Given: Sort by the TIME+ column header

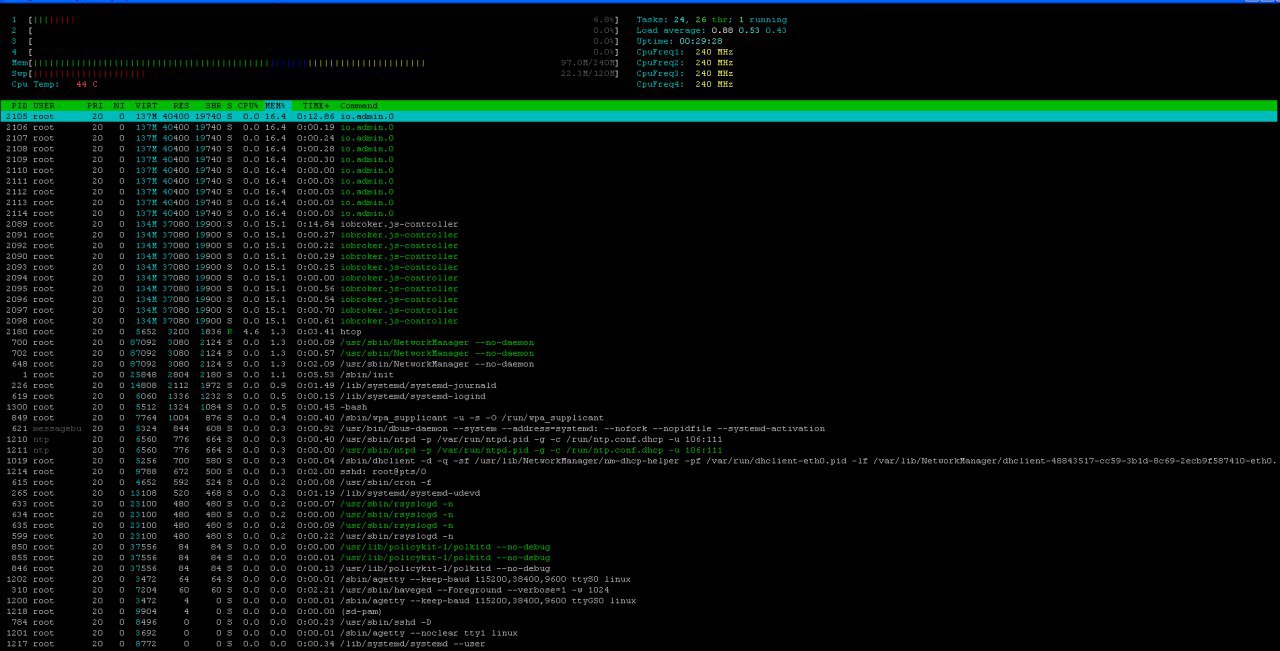Looking at the screenshot, I should (x=316, y=105).
